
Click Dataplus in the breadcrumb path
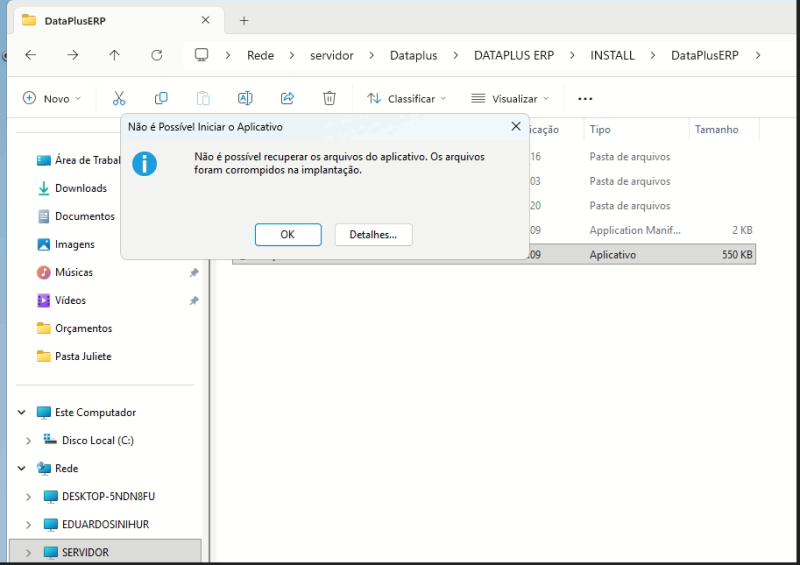pyautogui.click(x=413, y=55)
